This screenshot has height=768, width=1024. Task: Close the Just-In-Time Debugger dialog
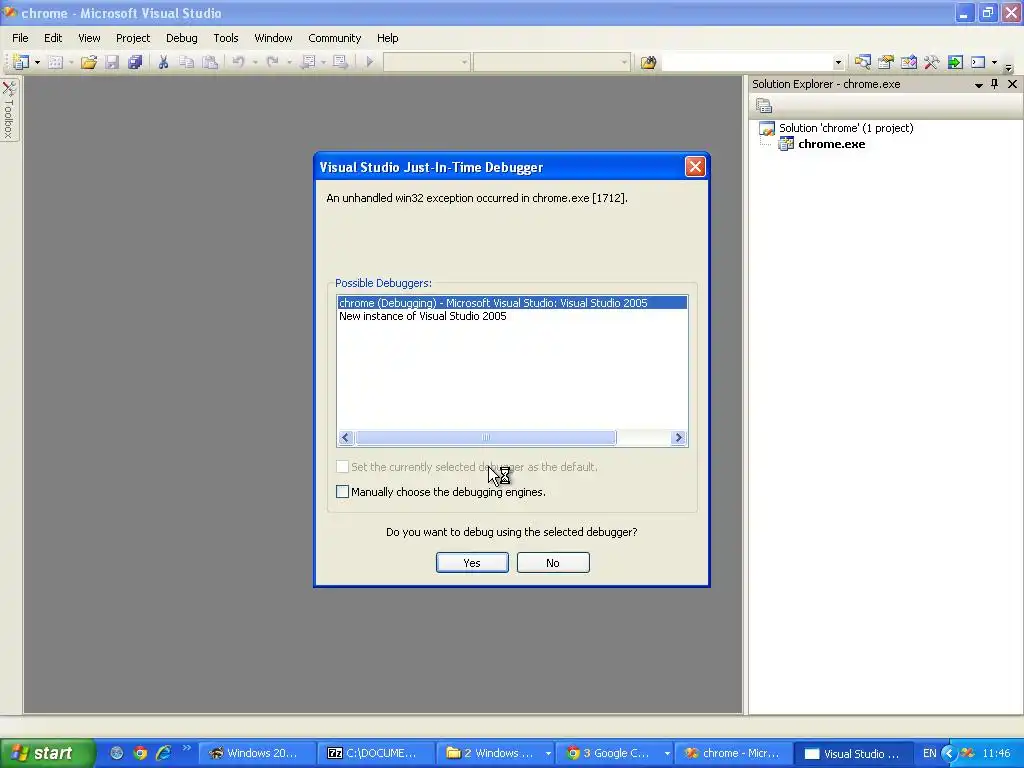pos(695,167)
